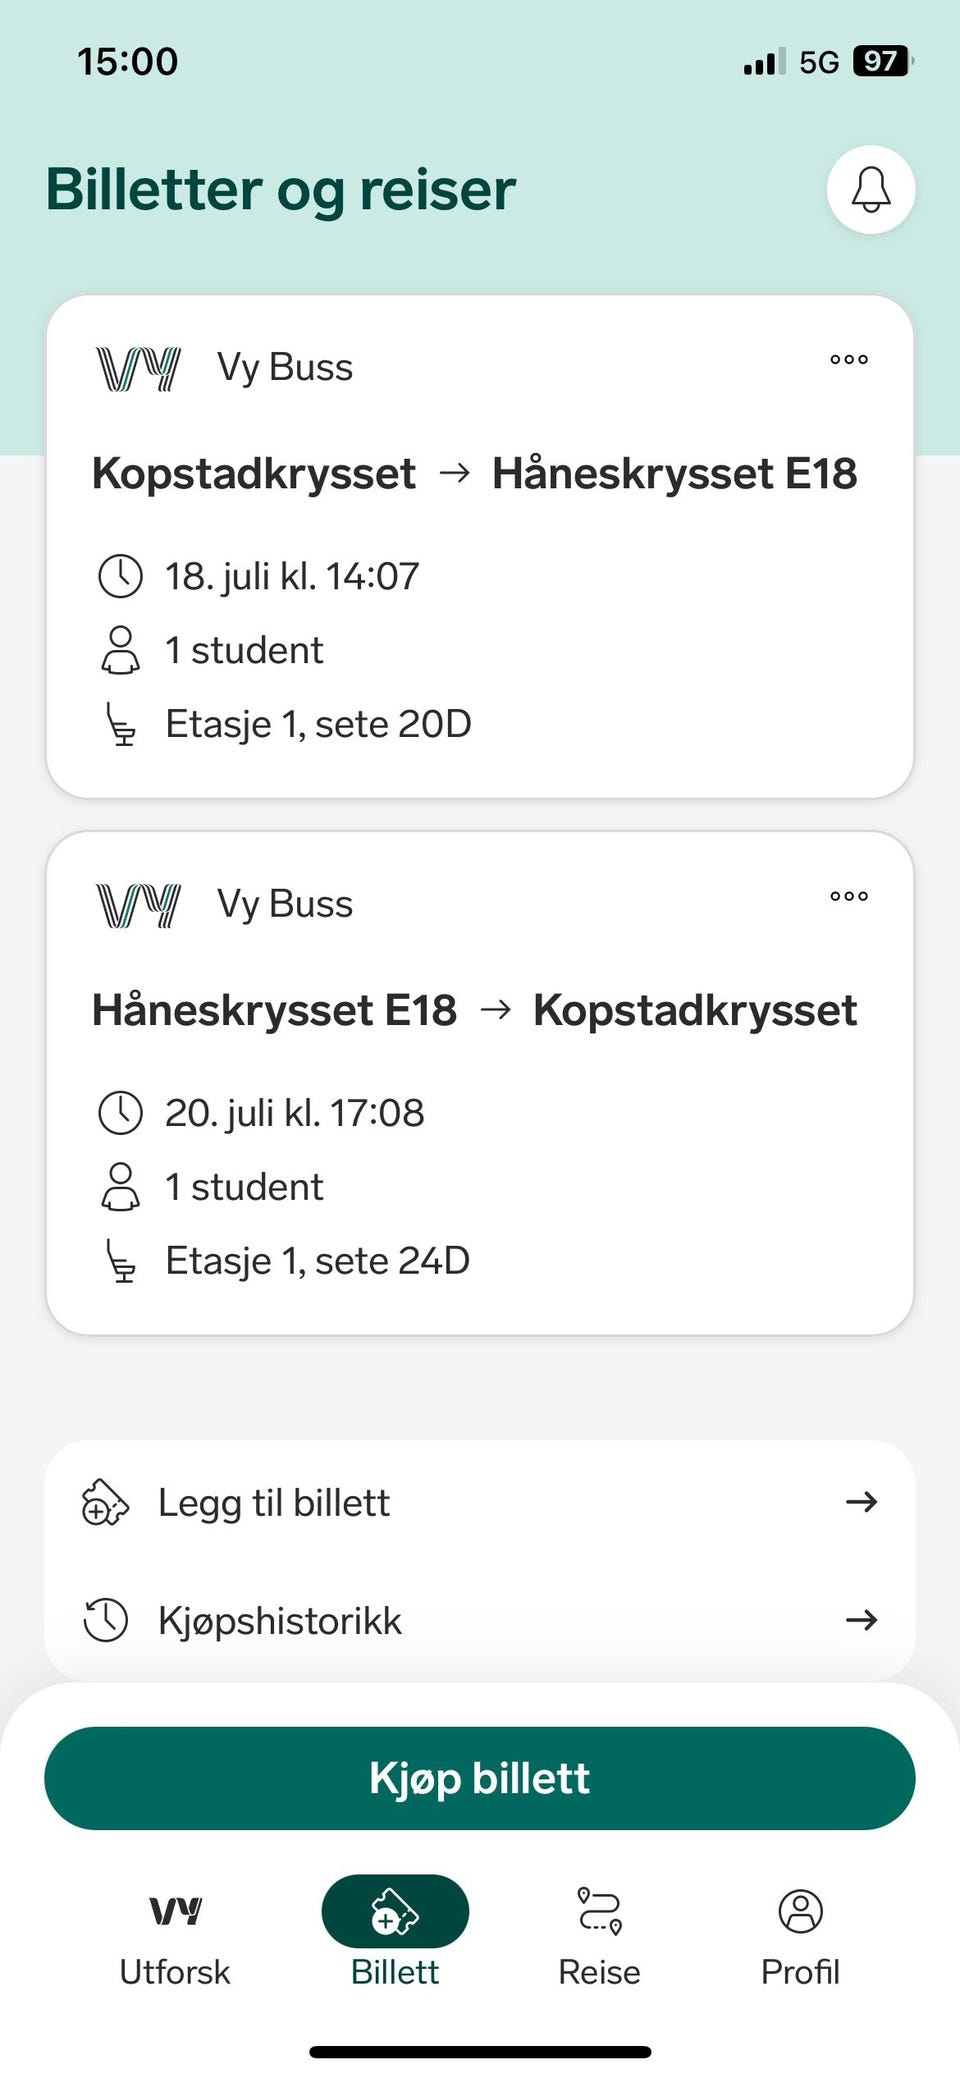This screenshot has height=2078, width=960.
Task: Expand Legg til billett using its arrow
Action: click(861, 1502)
